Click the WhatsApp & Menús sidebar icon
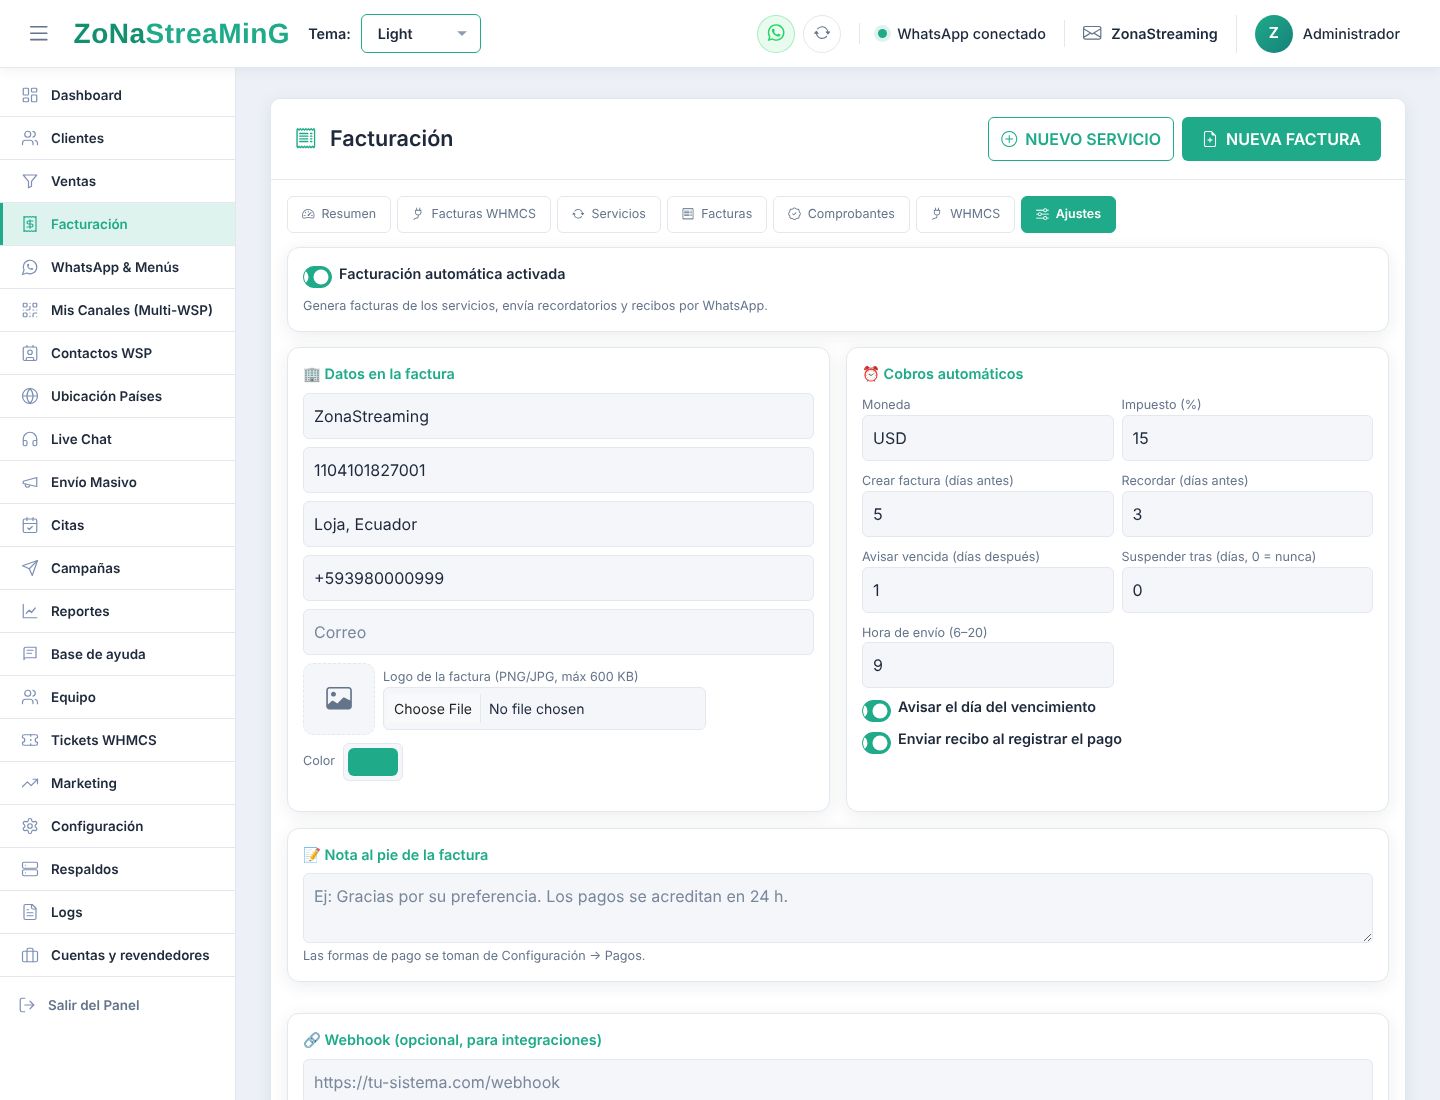 tap(30, 267)
